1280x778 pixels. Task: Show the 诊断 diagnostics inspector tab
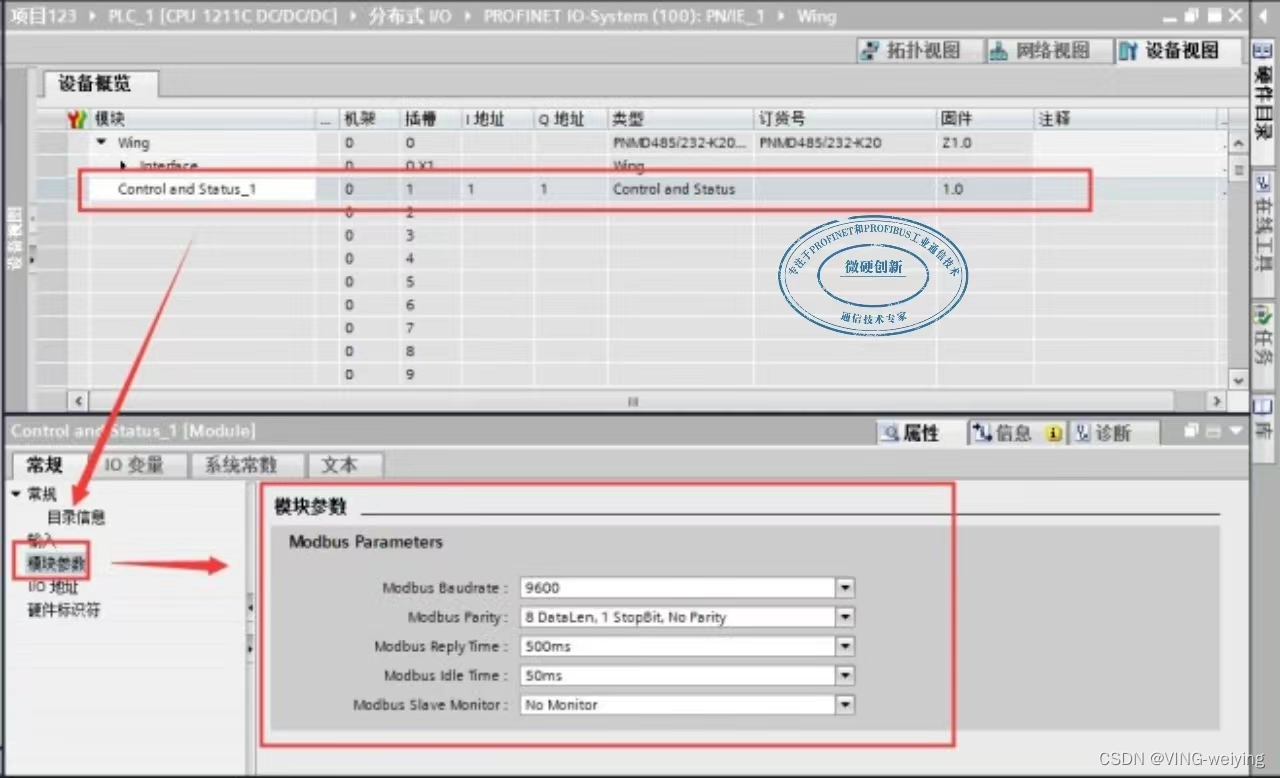coord(1113,433)
